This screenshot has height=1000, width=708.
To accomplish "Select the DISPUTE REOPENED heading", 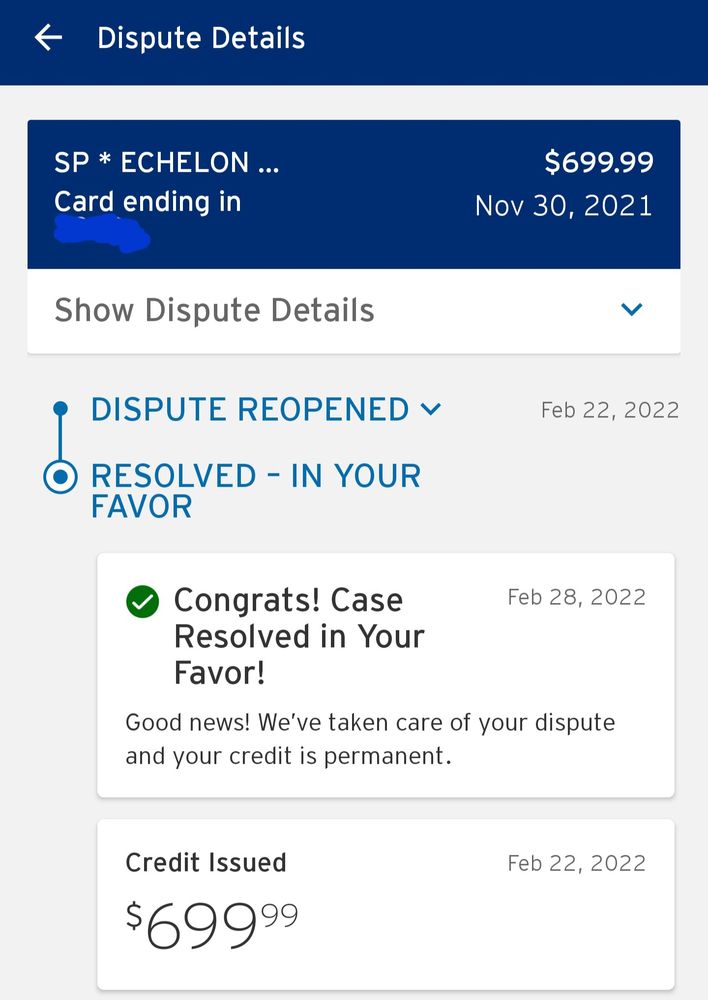I will pos(250,409).
